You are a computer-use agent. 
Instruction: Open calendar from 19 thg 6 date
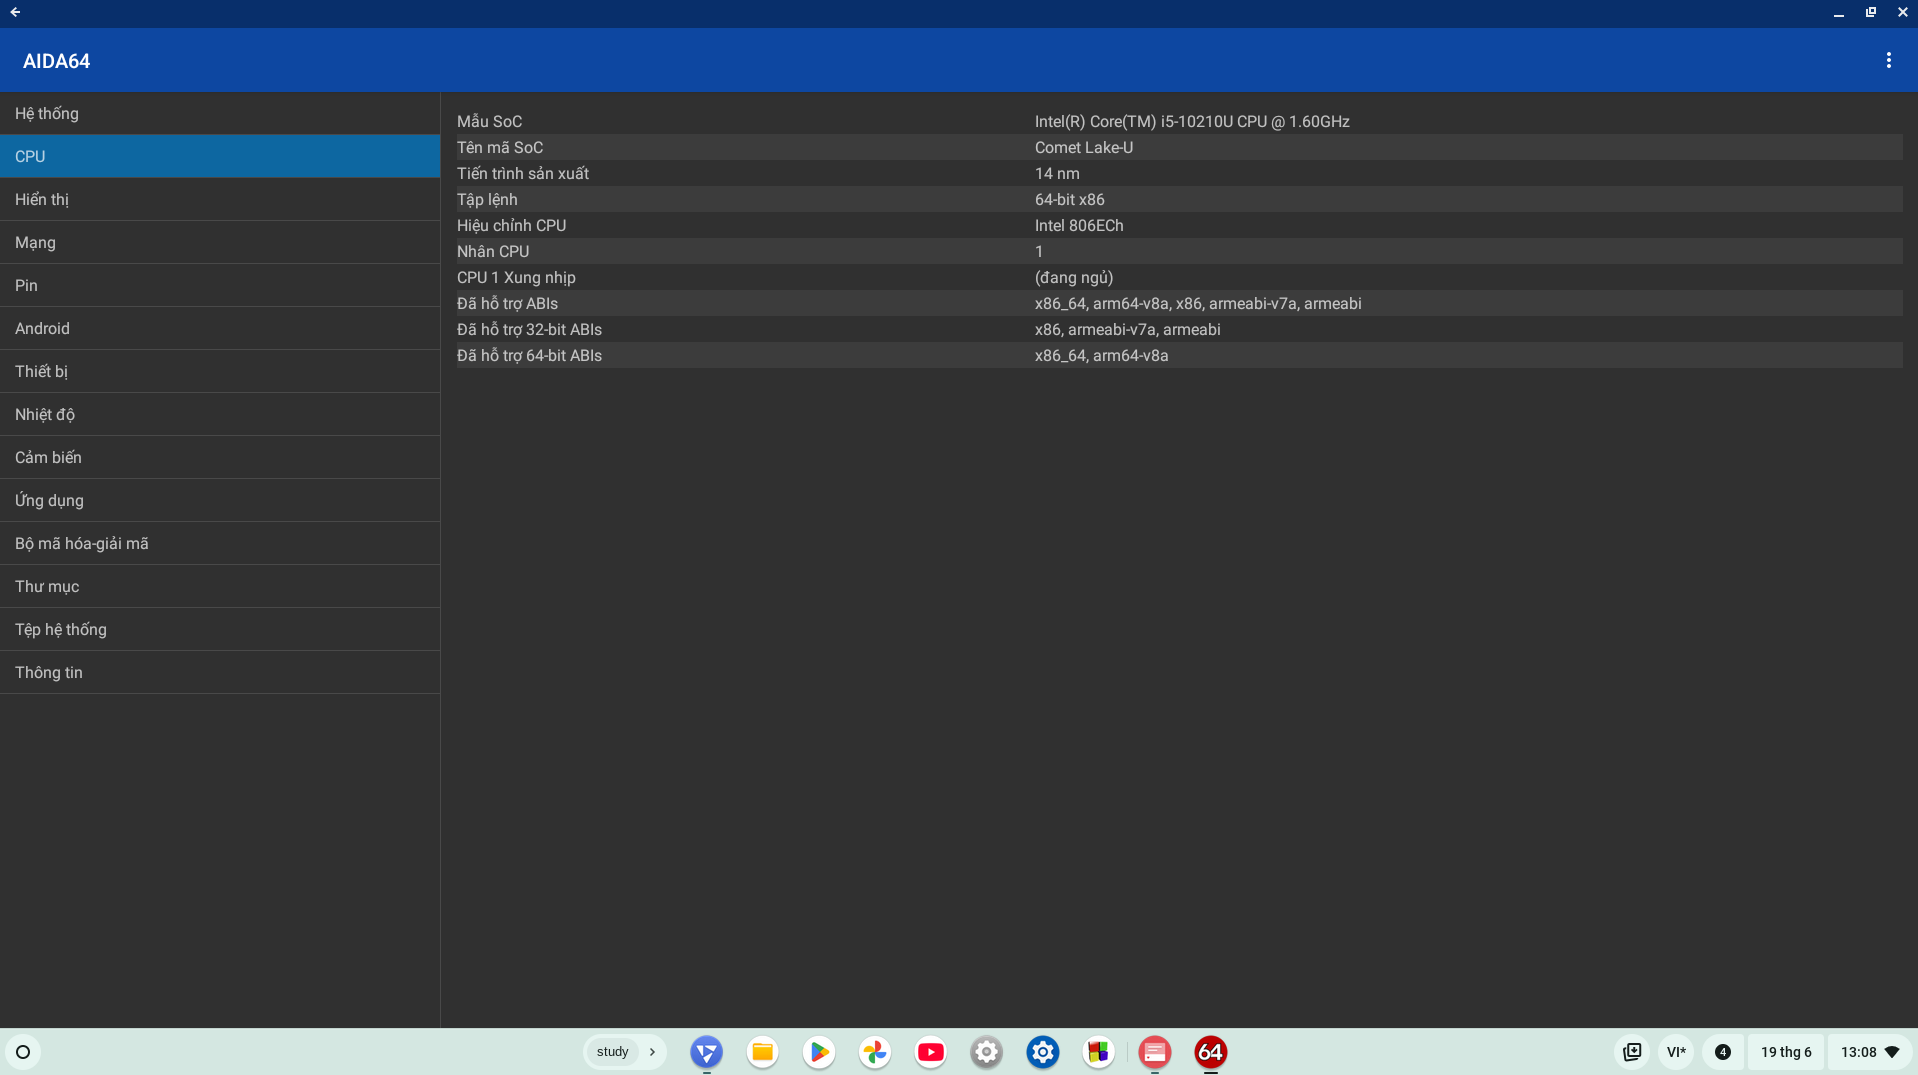tap(1786, 1052)
